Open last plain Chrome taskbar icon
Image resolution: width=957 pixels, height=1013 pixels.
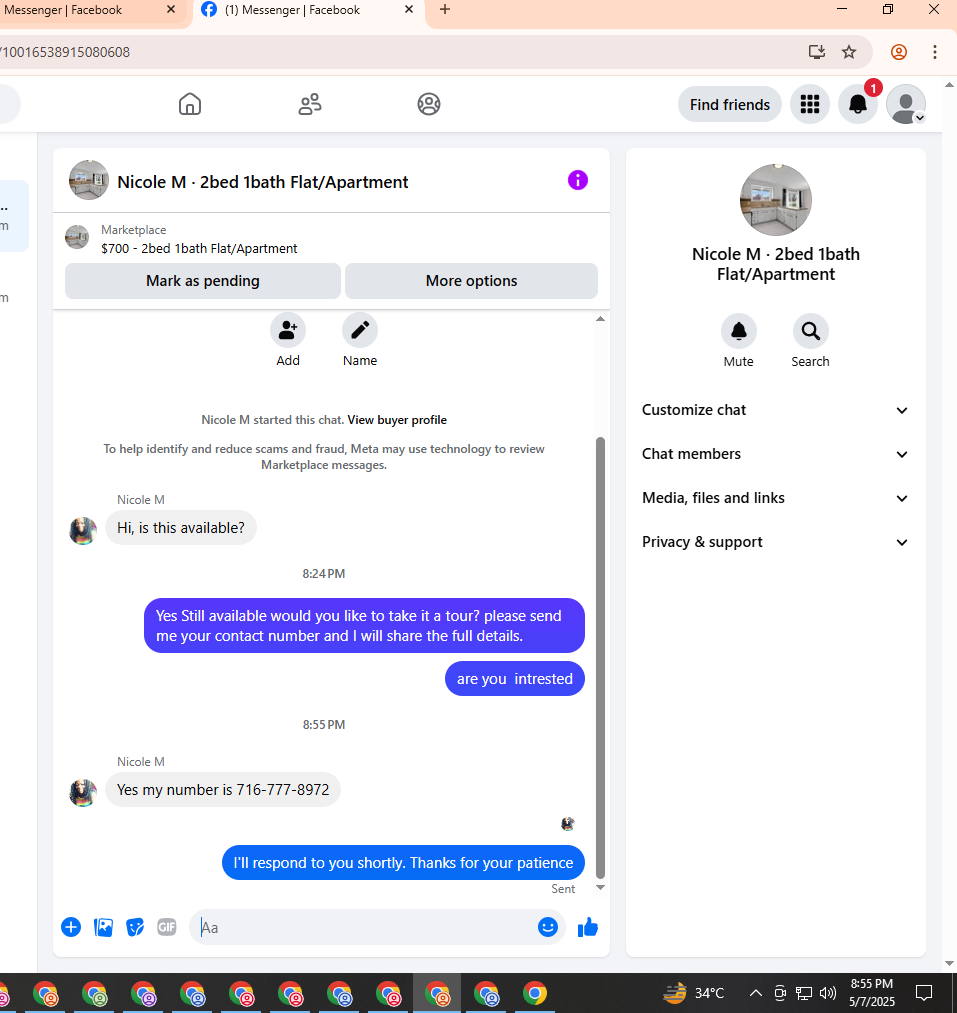click(x=534, y=994)
